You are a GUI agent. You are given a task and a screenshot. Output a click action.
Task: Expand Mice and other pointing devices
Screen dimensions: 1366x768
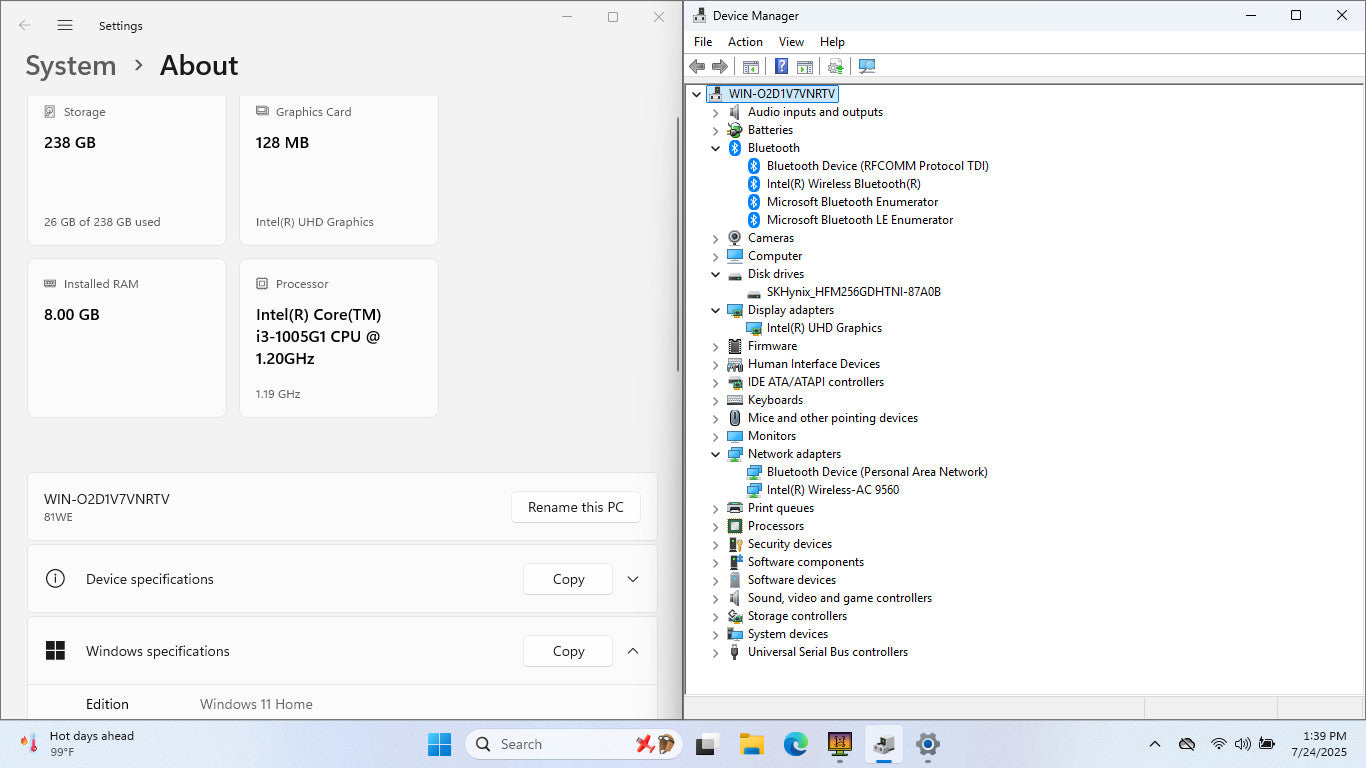pos(715,418)
